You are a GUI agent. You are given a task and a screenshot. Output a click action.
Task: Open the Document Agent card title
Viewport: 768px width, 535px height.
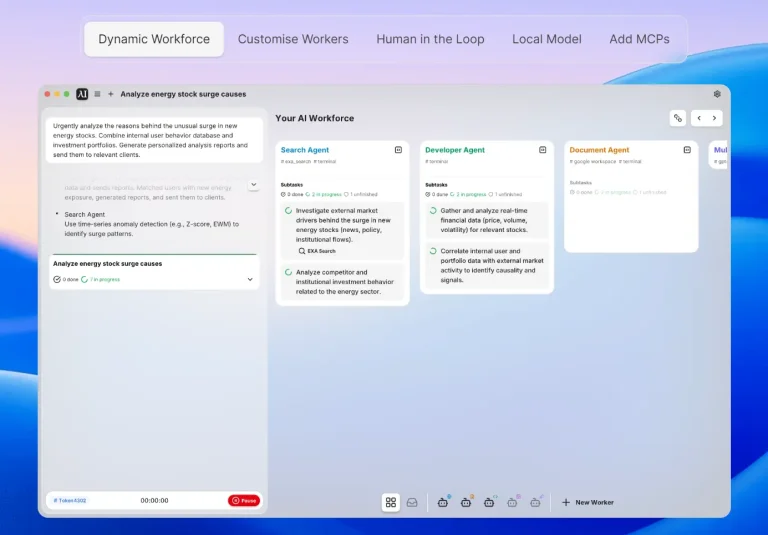[x=600, y=150]
